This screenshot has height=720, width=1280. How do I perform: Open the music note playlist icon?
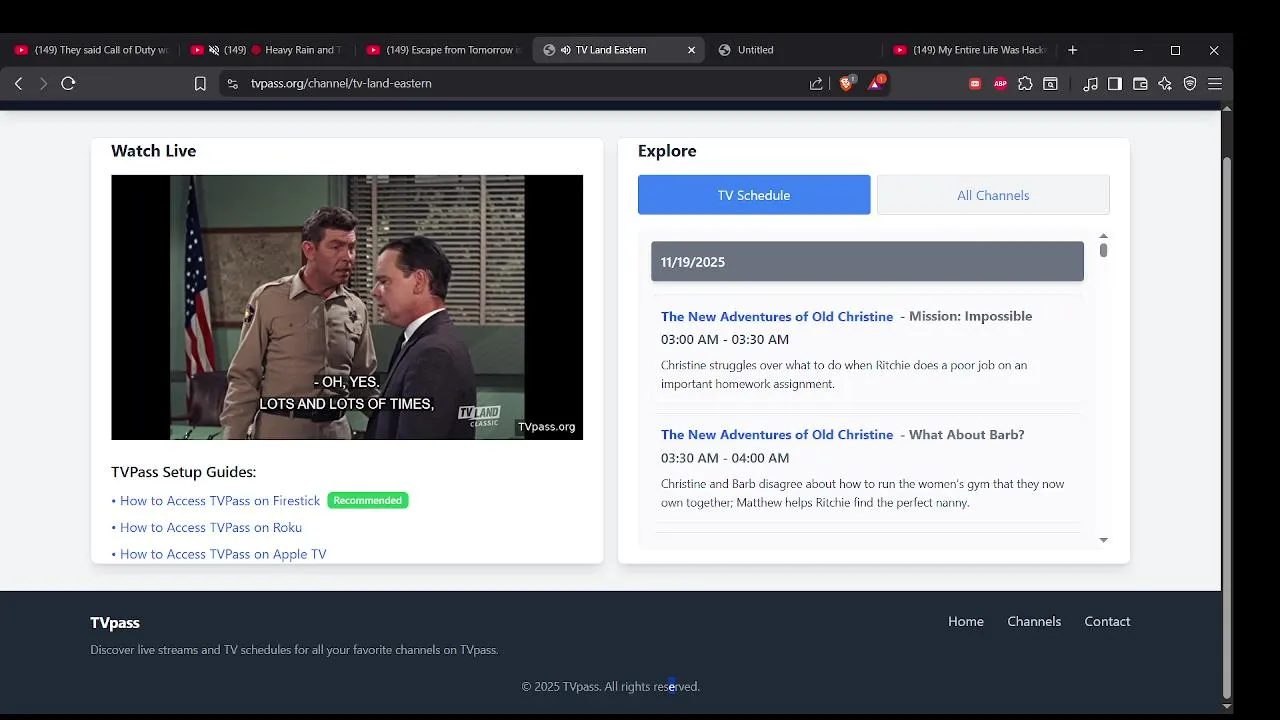(1090, 84)
